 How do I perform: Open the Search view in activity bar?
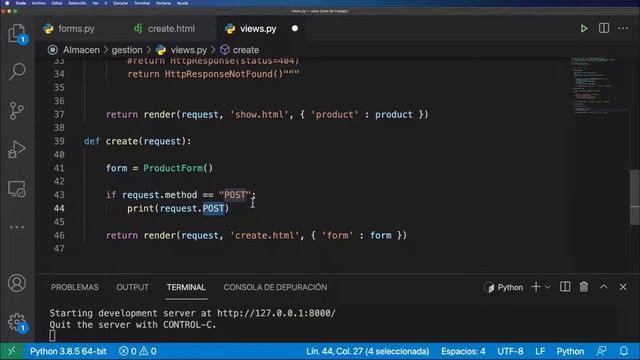[17, 71]
